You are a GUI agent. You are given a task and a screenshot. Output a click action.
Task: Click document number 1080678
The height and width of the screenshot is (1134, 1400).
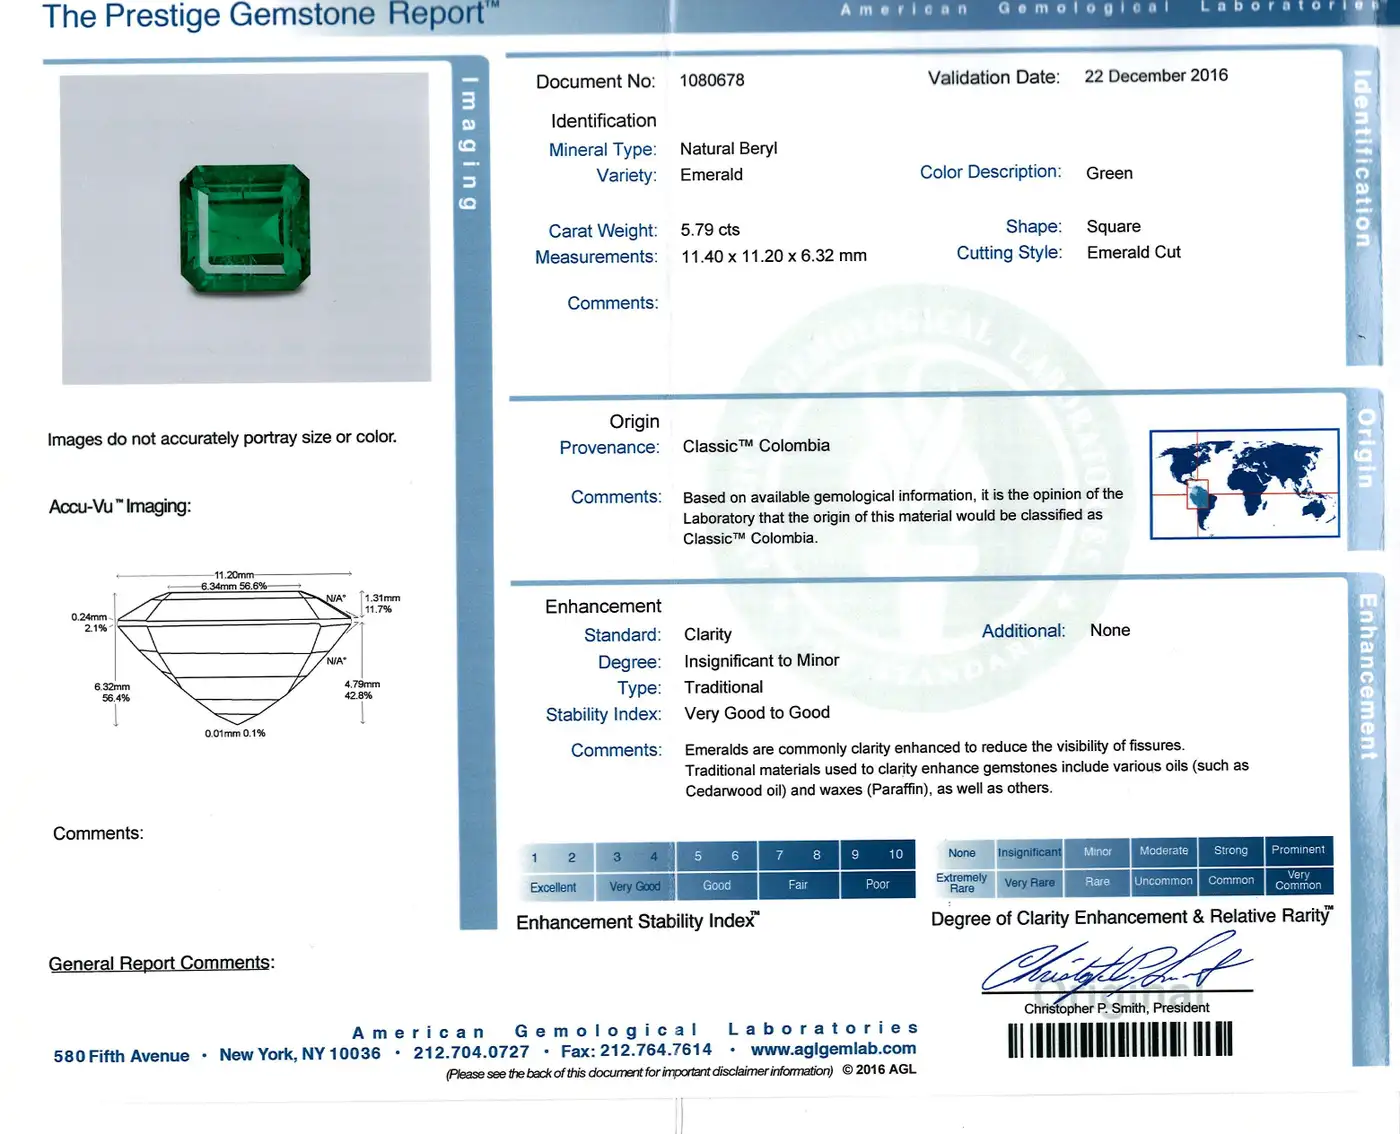click(712, 80)
